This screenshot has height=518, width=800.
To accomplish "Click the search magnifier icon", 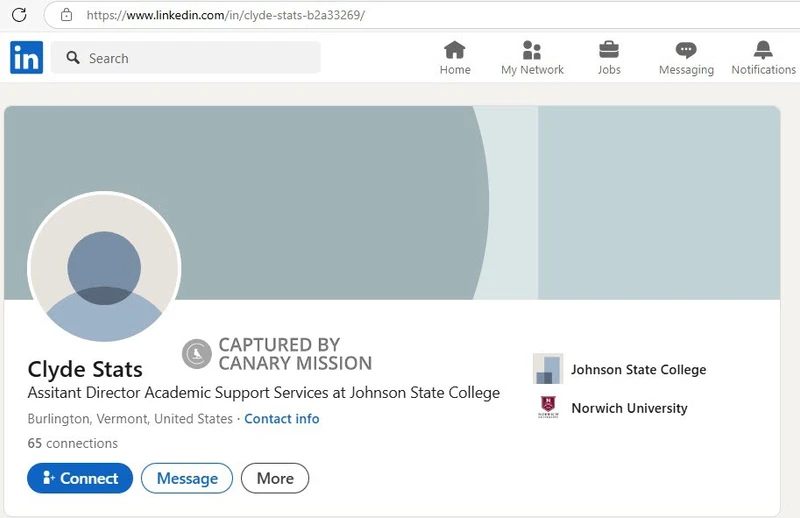I will pyautogui.click(x=73, y=58).
